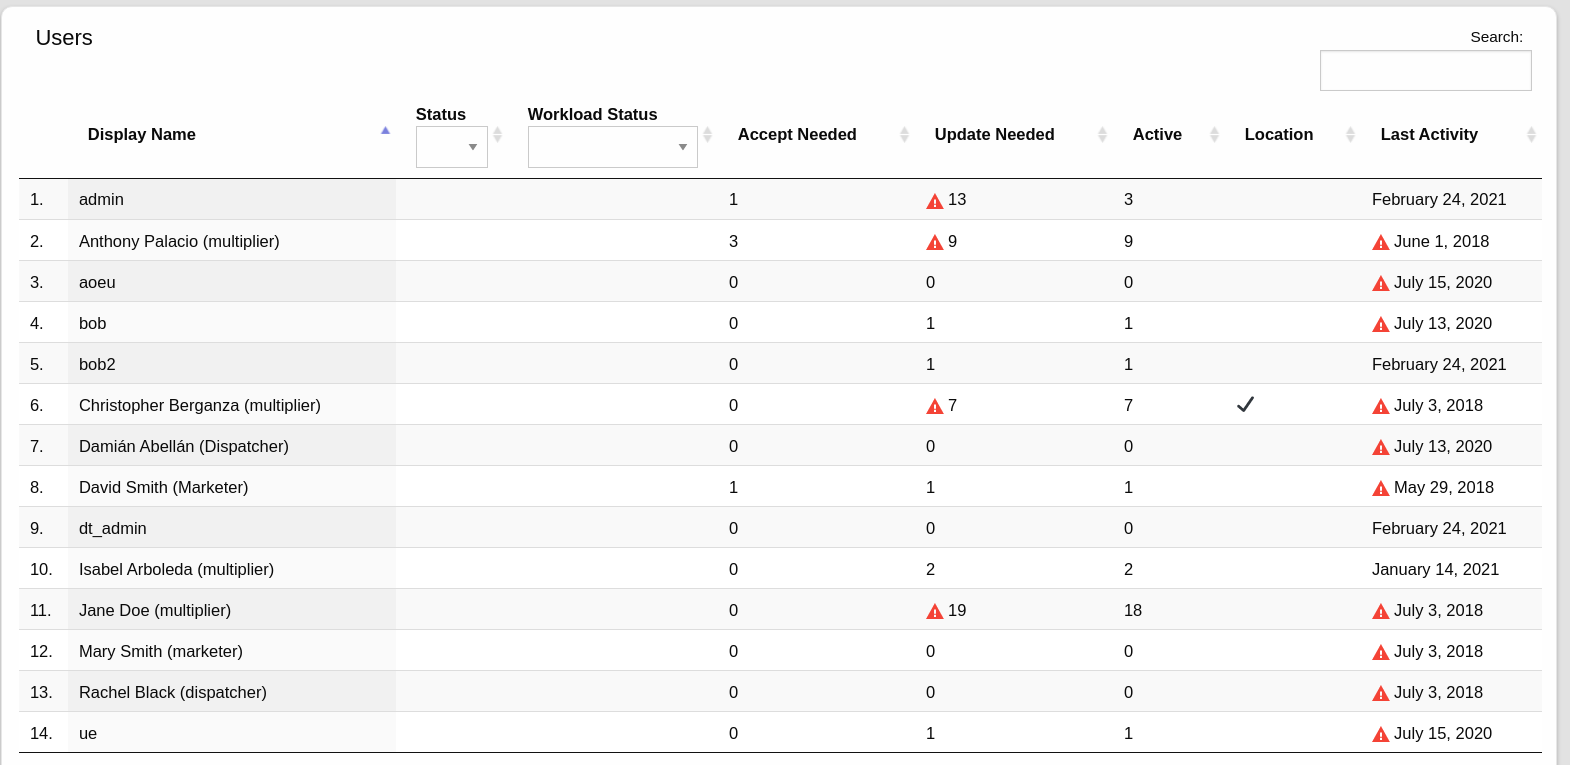Click warning icon next to June 1, 2018
Screen dimensions: 1570x765
(x=1381, y=243)
